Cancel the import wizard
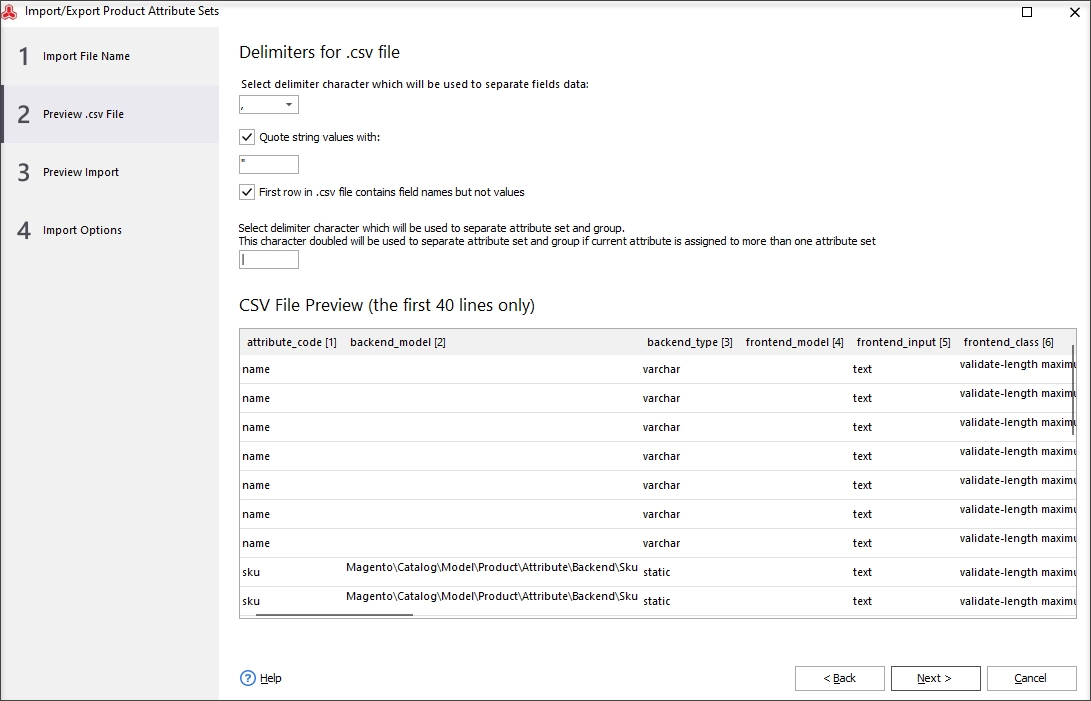This screenshot has height=701, width=1091. (x=1031, y=678)
